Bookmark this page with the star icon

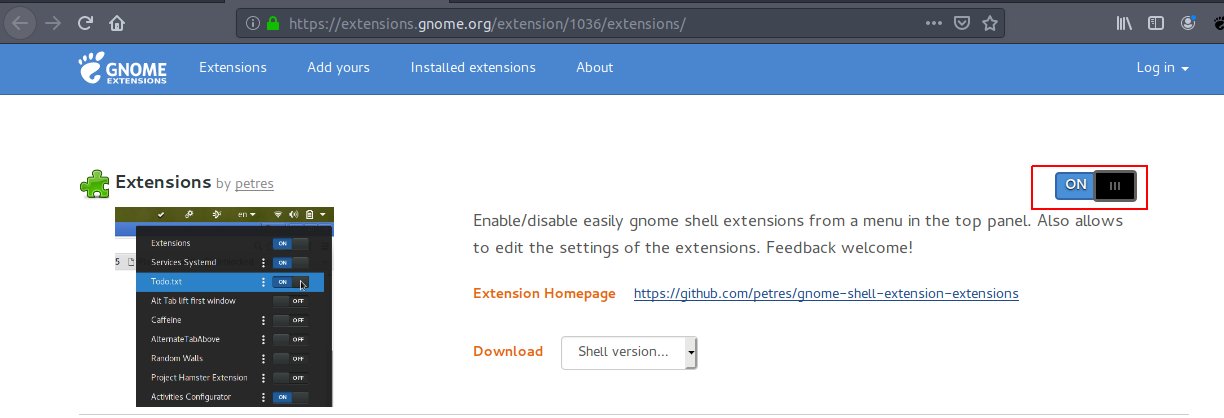coord(990,22)
